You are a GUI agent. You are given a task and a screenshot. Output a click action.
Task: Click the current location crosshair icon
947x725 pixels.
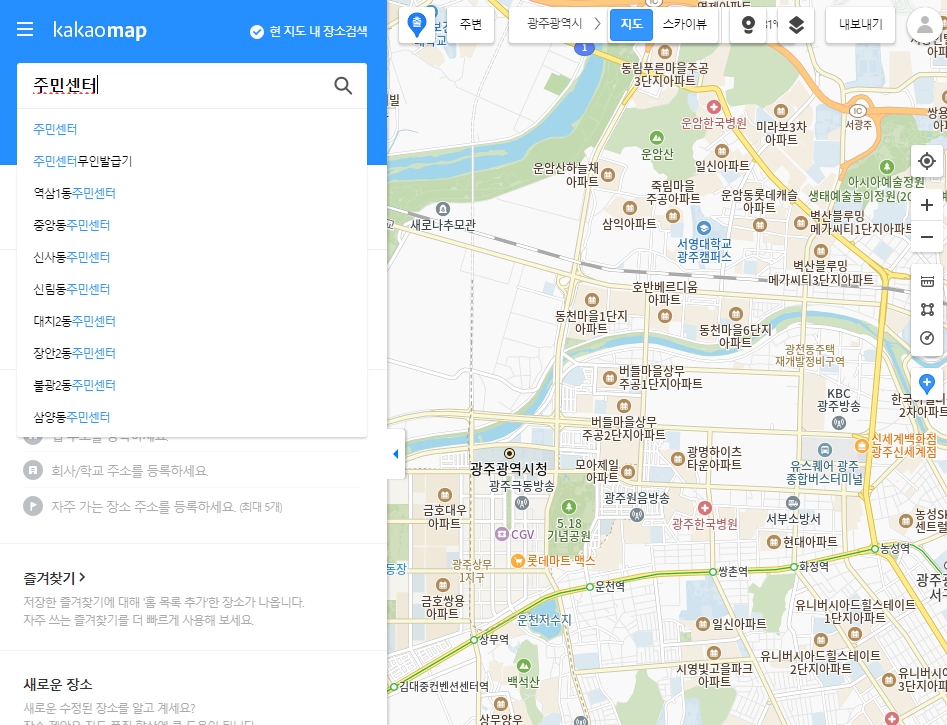point(927,160)
